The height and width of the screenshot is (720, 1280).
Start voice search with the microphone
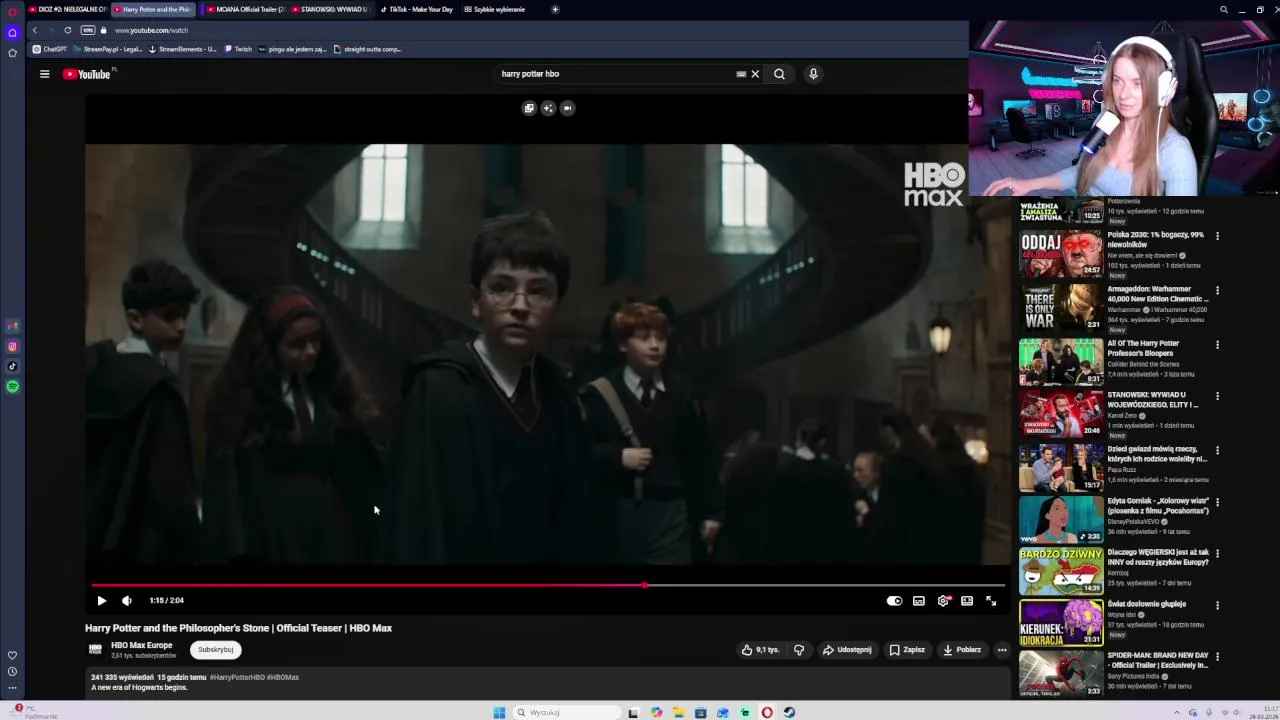pos(813,74)
